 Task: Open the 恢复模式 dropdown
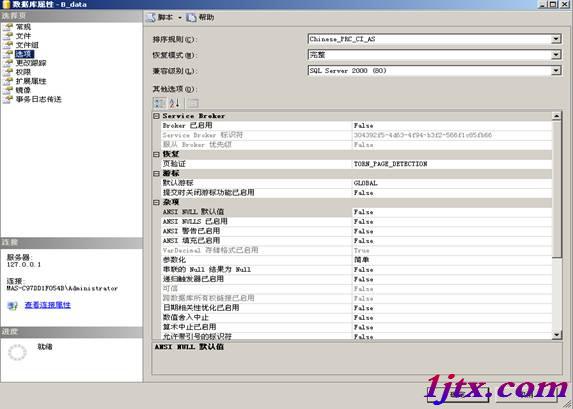(x=556, y=55)
